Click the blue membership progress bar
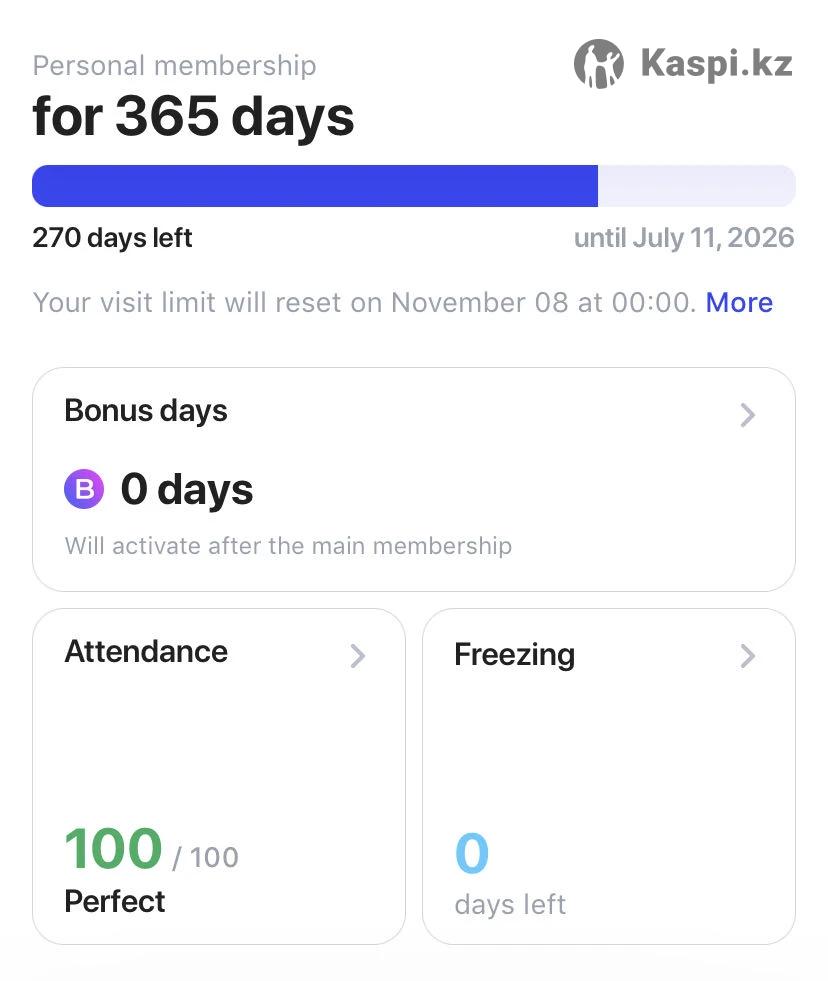 coord(315,186)
